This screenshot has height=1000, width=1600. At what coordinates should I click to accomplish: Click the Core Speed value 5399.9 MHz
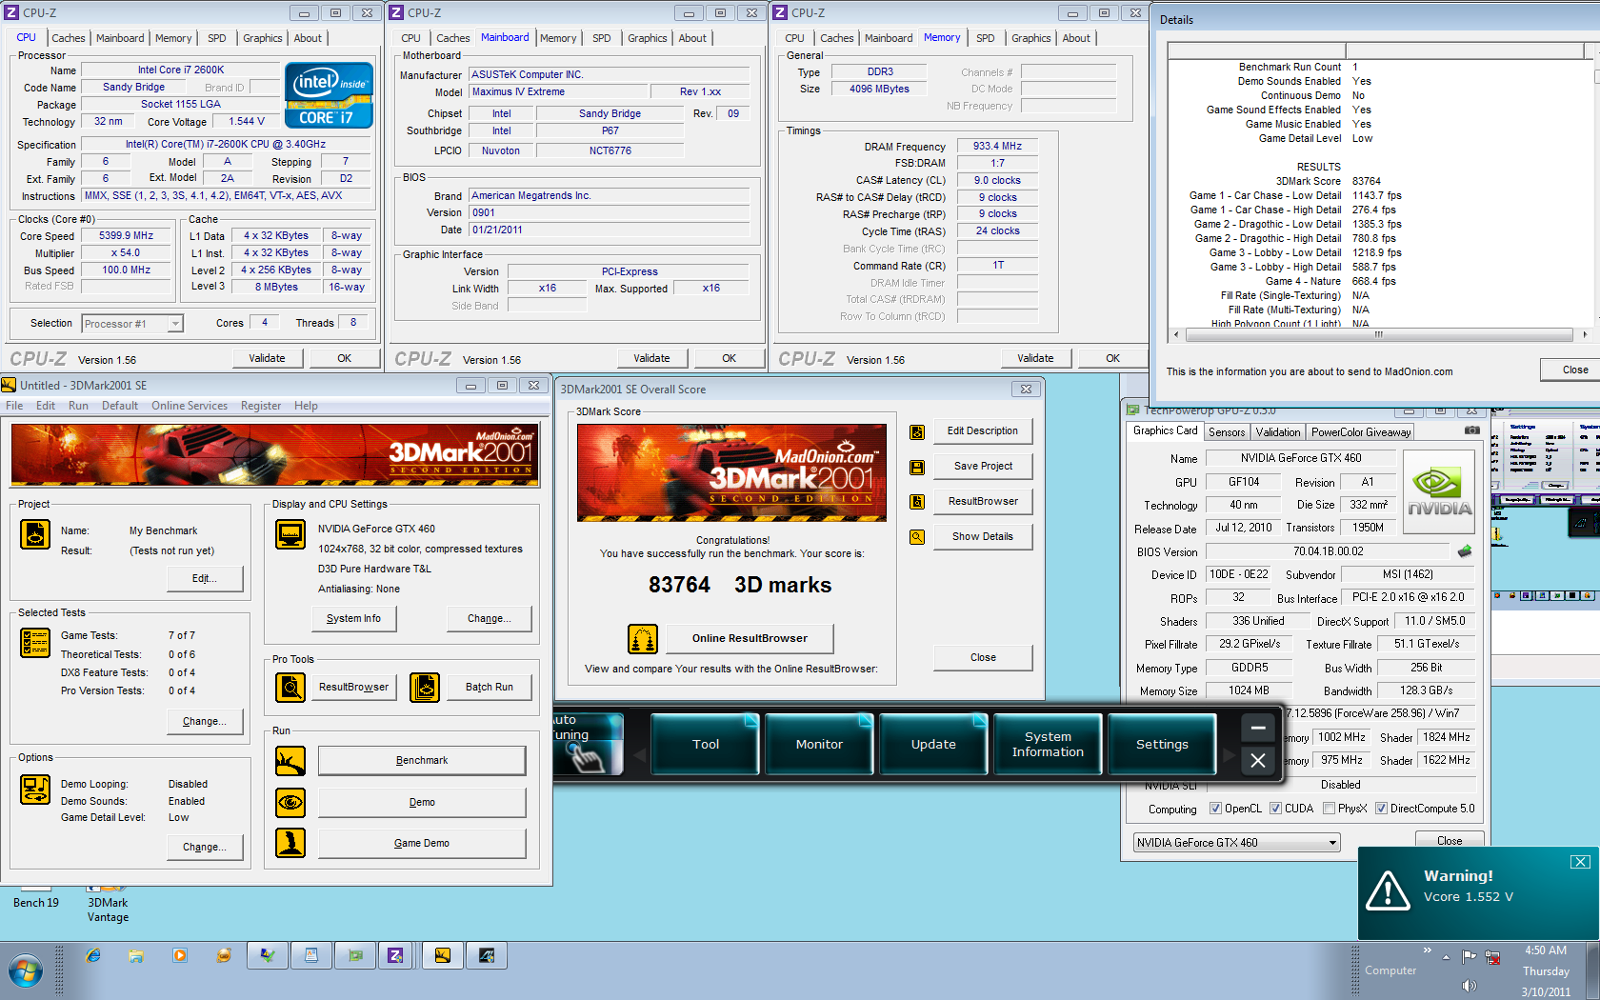[127, 236]
